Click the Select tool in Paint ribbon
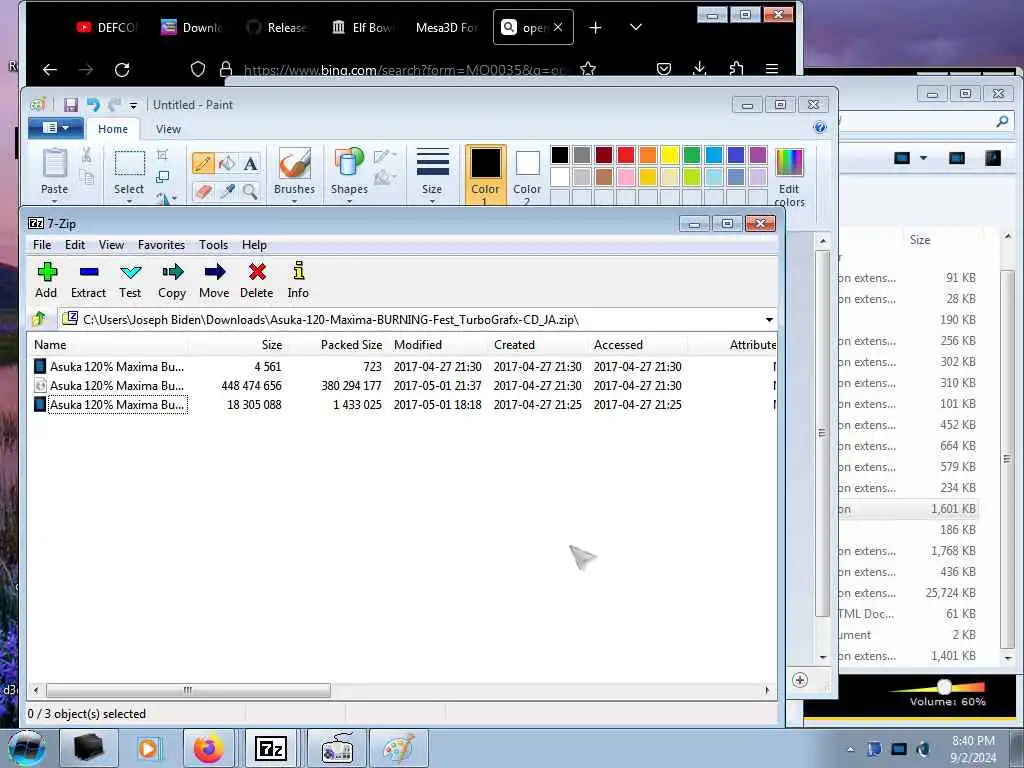 [129, 173]
